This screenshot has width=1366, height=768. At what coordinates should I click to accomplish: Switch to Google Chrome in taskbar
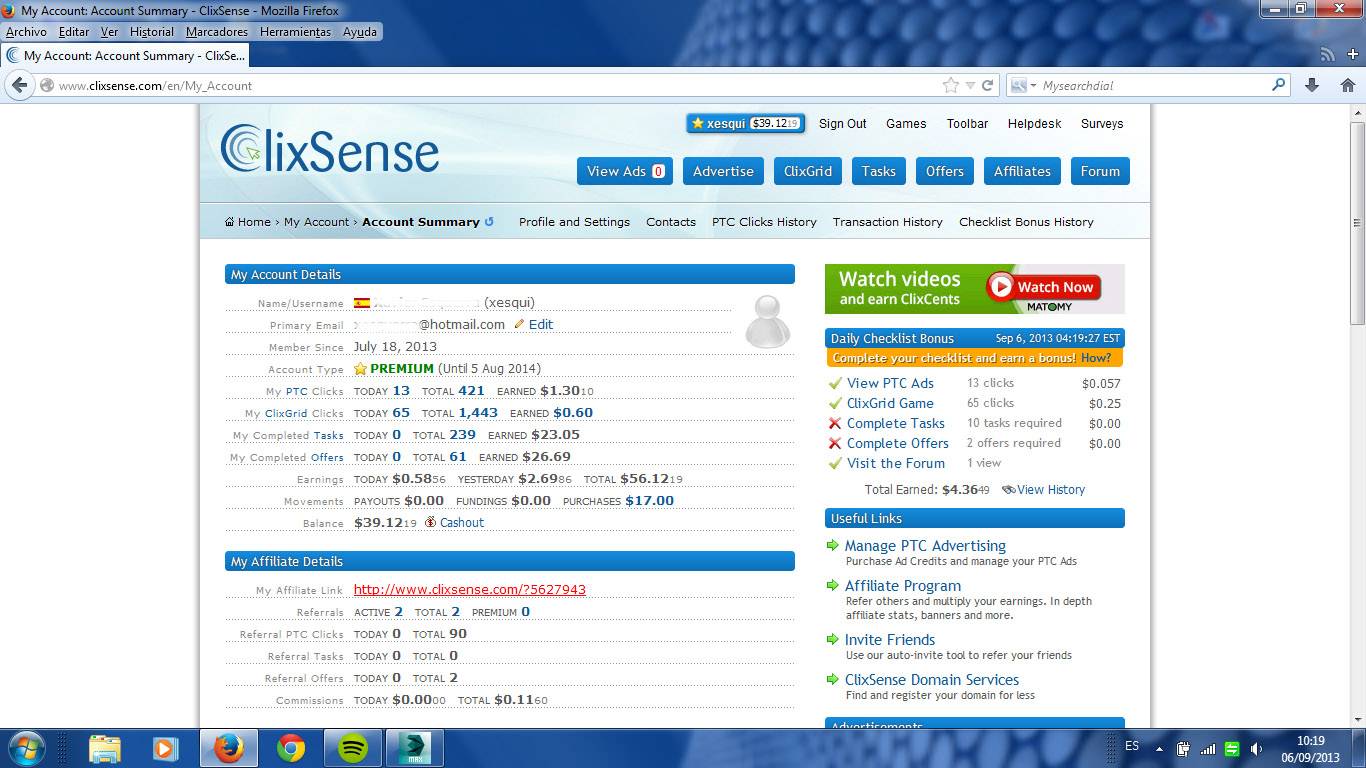291,748
